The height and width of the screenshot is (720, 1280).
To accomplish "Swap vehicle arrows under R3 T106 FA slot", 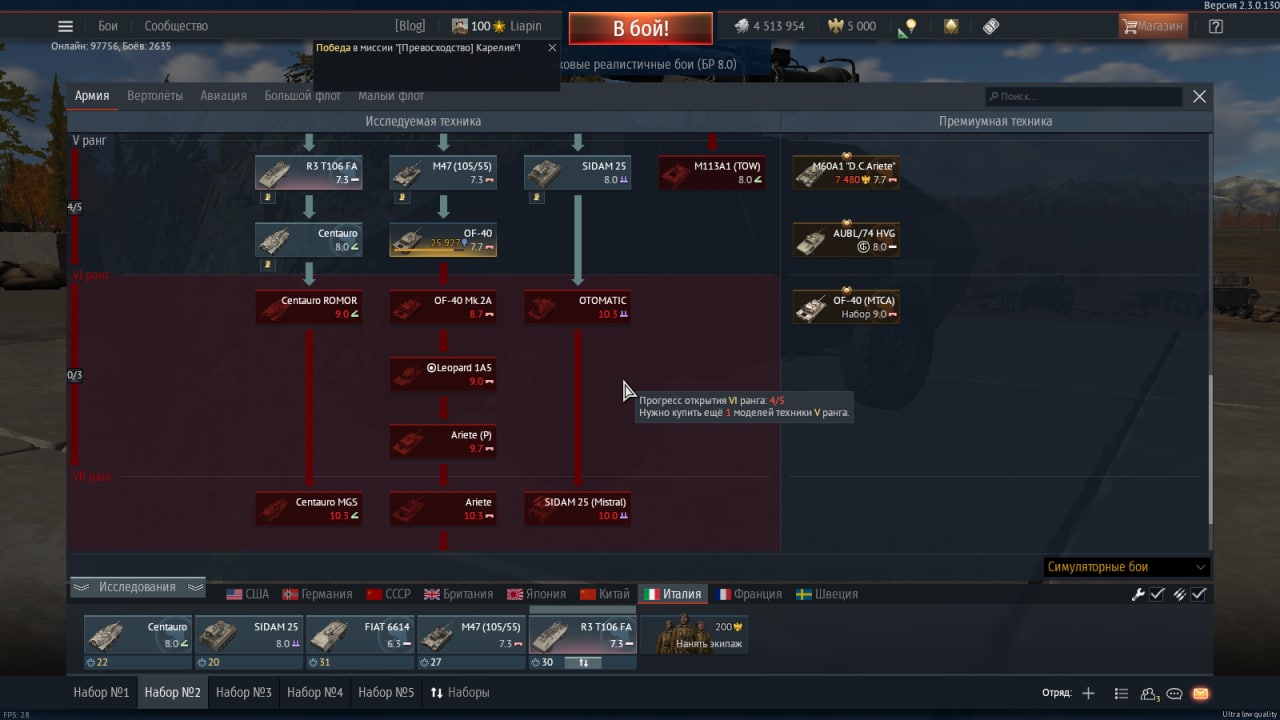I will pos(584,662).
